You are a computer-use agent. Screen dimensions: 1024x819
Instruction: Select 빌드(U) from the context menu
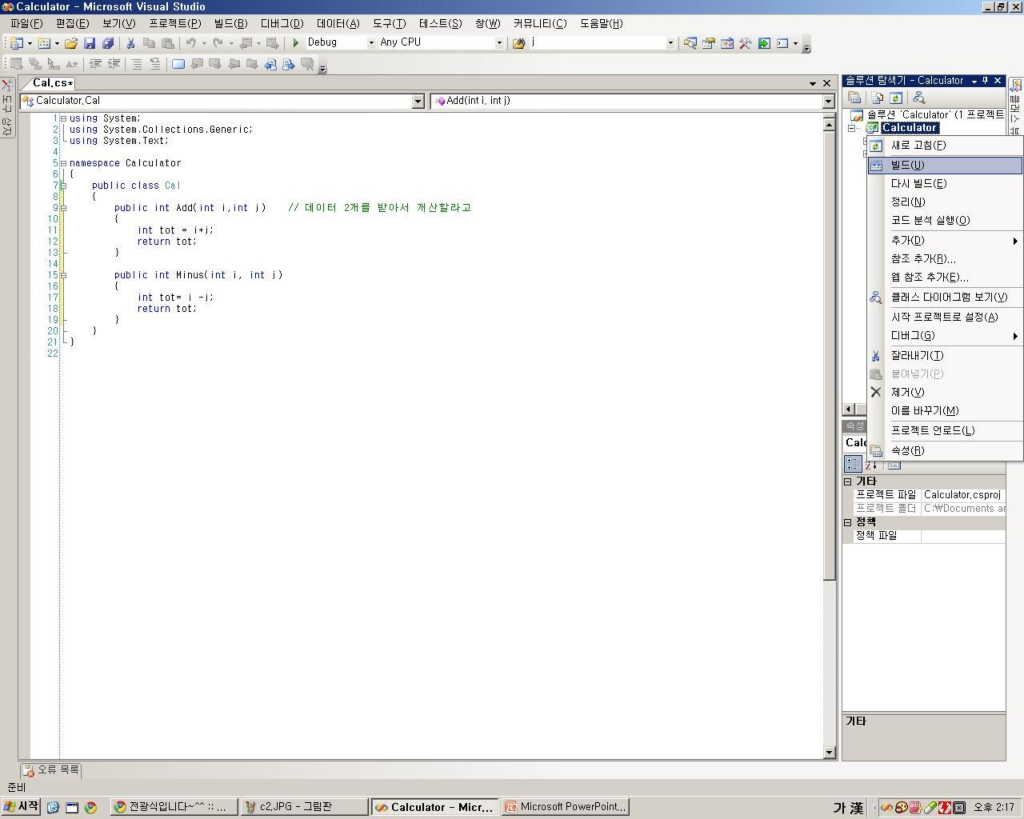click(944, 165)
